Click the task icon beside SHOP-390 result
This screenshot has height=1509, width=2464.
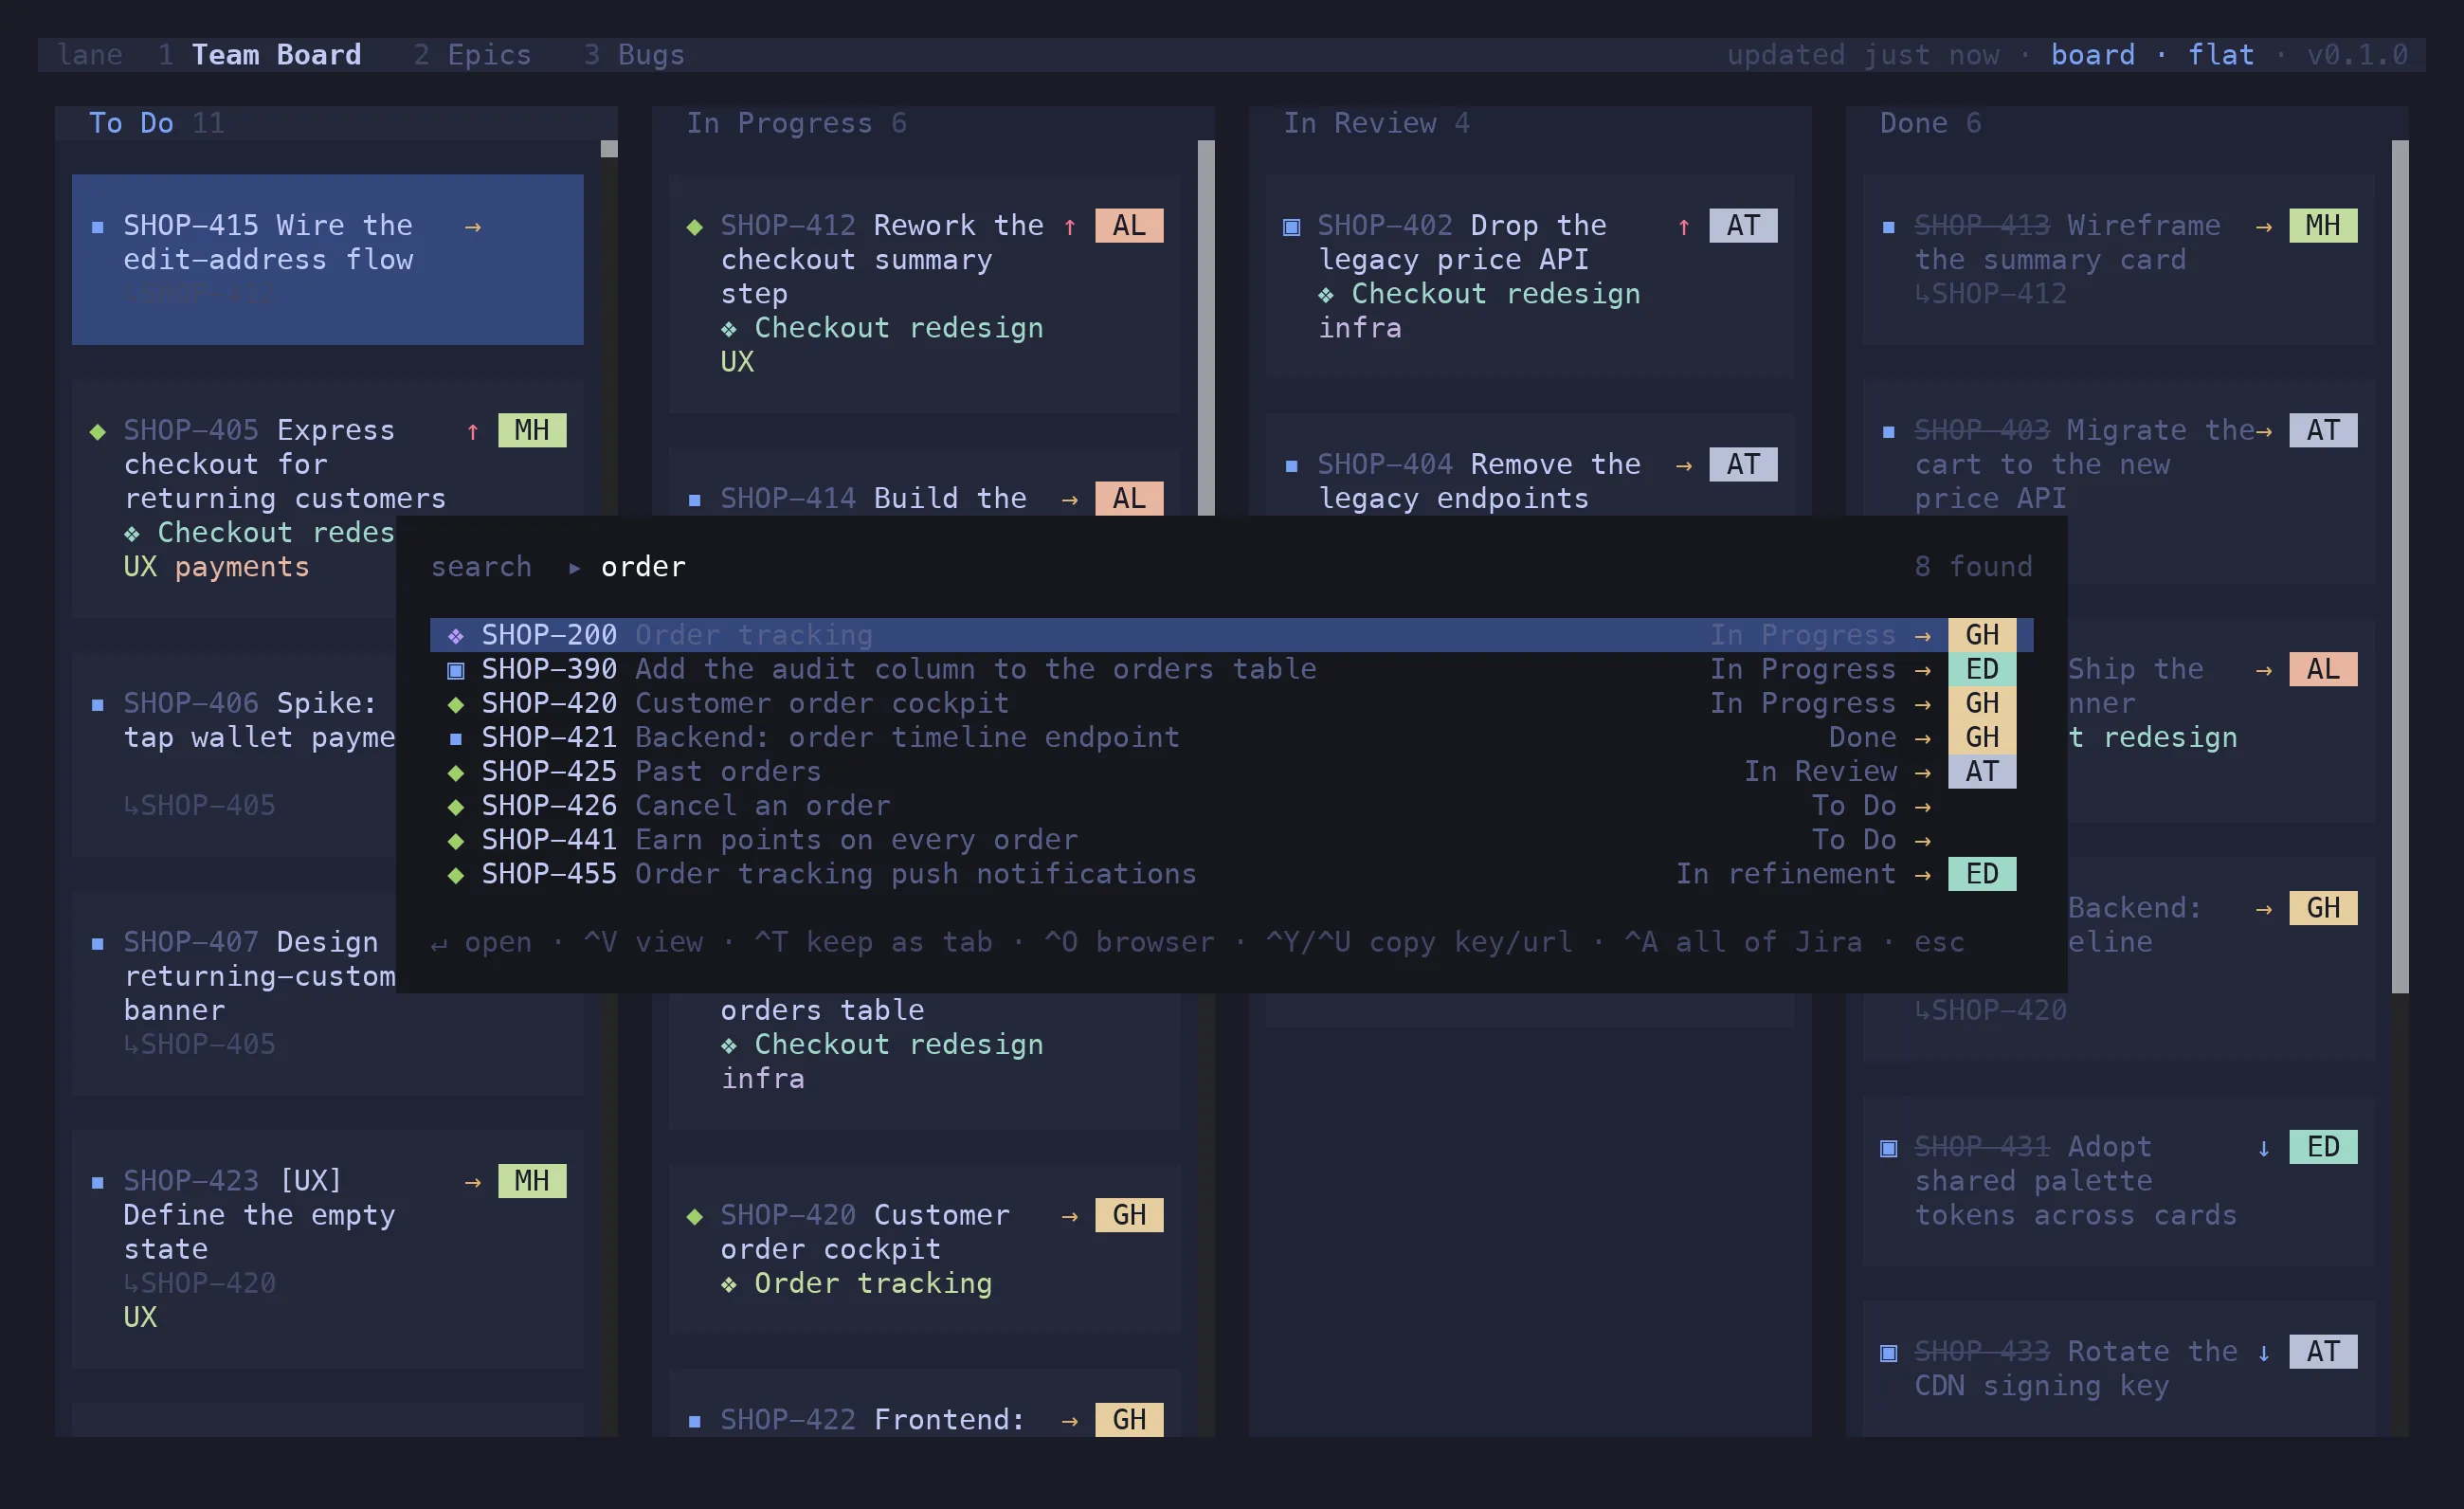click(456, 670)
